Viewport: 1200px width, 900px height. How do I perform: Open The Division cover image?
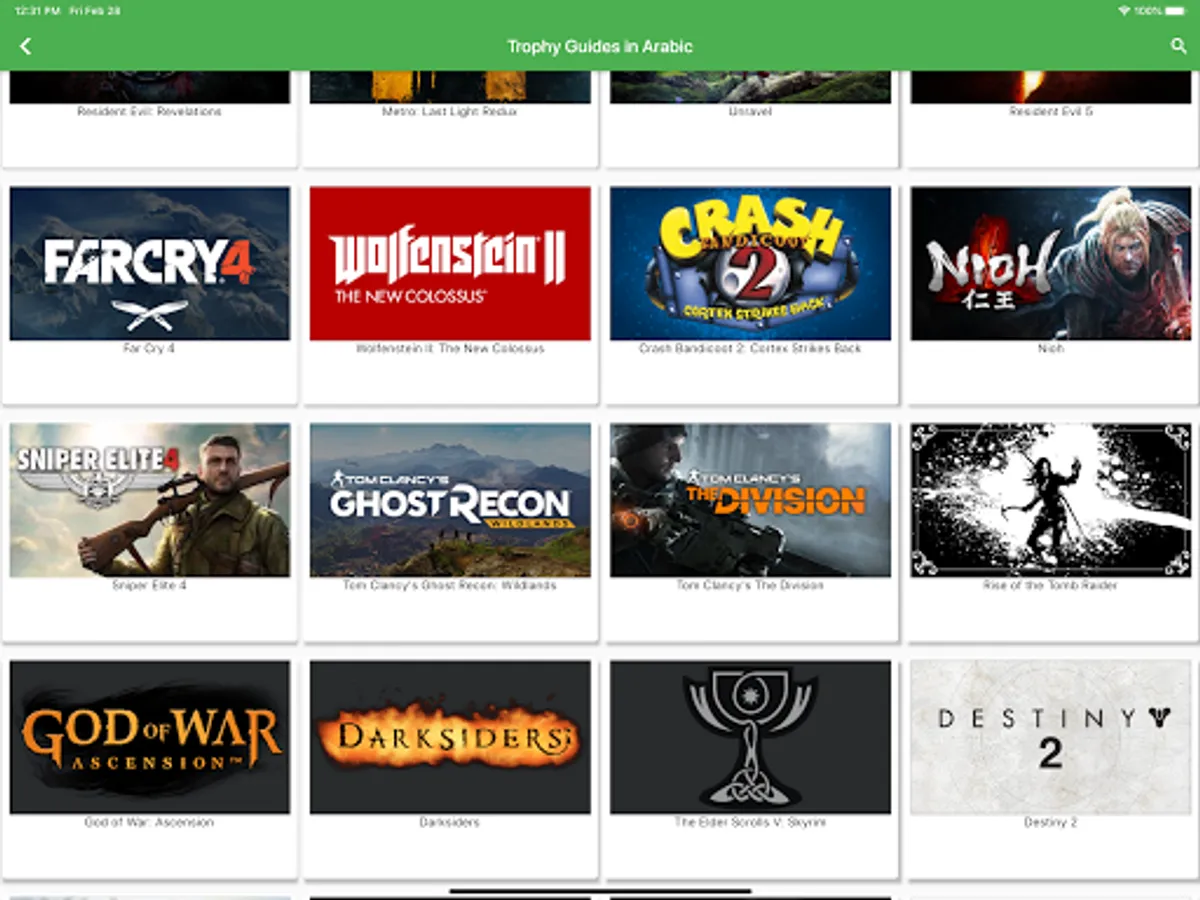[751, 500]
